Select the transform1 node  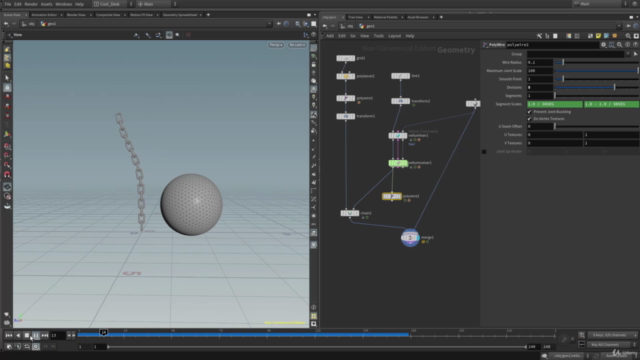coord(346,116)
